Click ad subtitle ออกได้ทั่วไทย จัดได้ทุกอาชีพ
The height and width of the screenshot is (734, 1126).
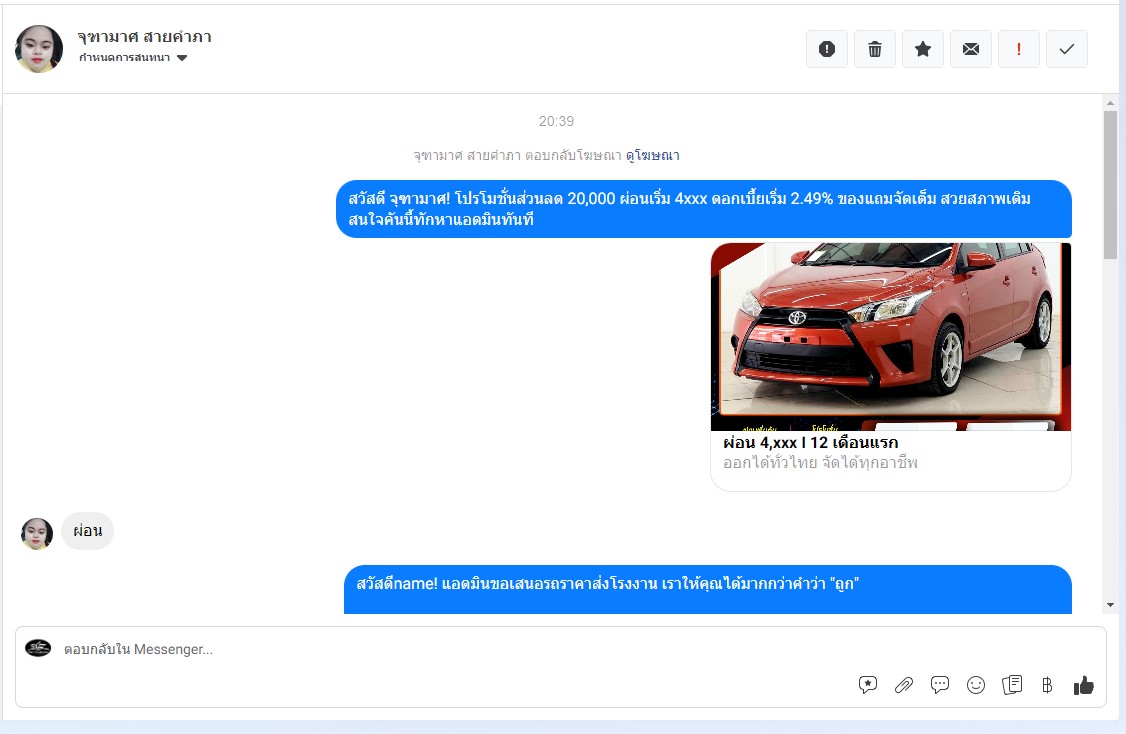point(820,463)
